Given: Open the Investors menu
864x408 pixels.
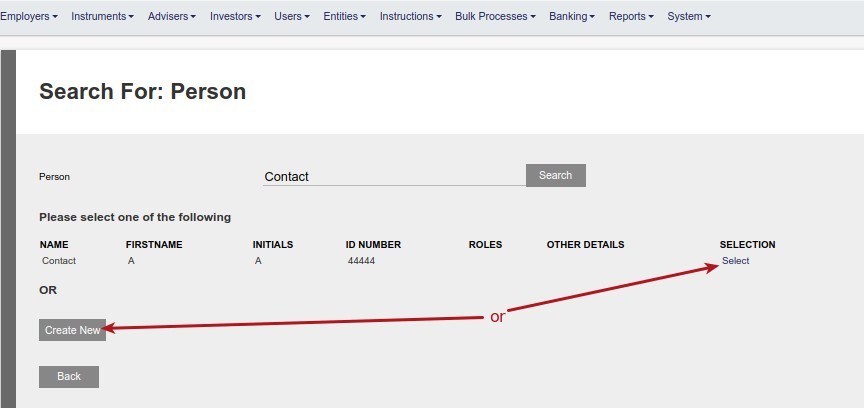Looking at the screenshot, I should coord(235,17).
